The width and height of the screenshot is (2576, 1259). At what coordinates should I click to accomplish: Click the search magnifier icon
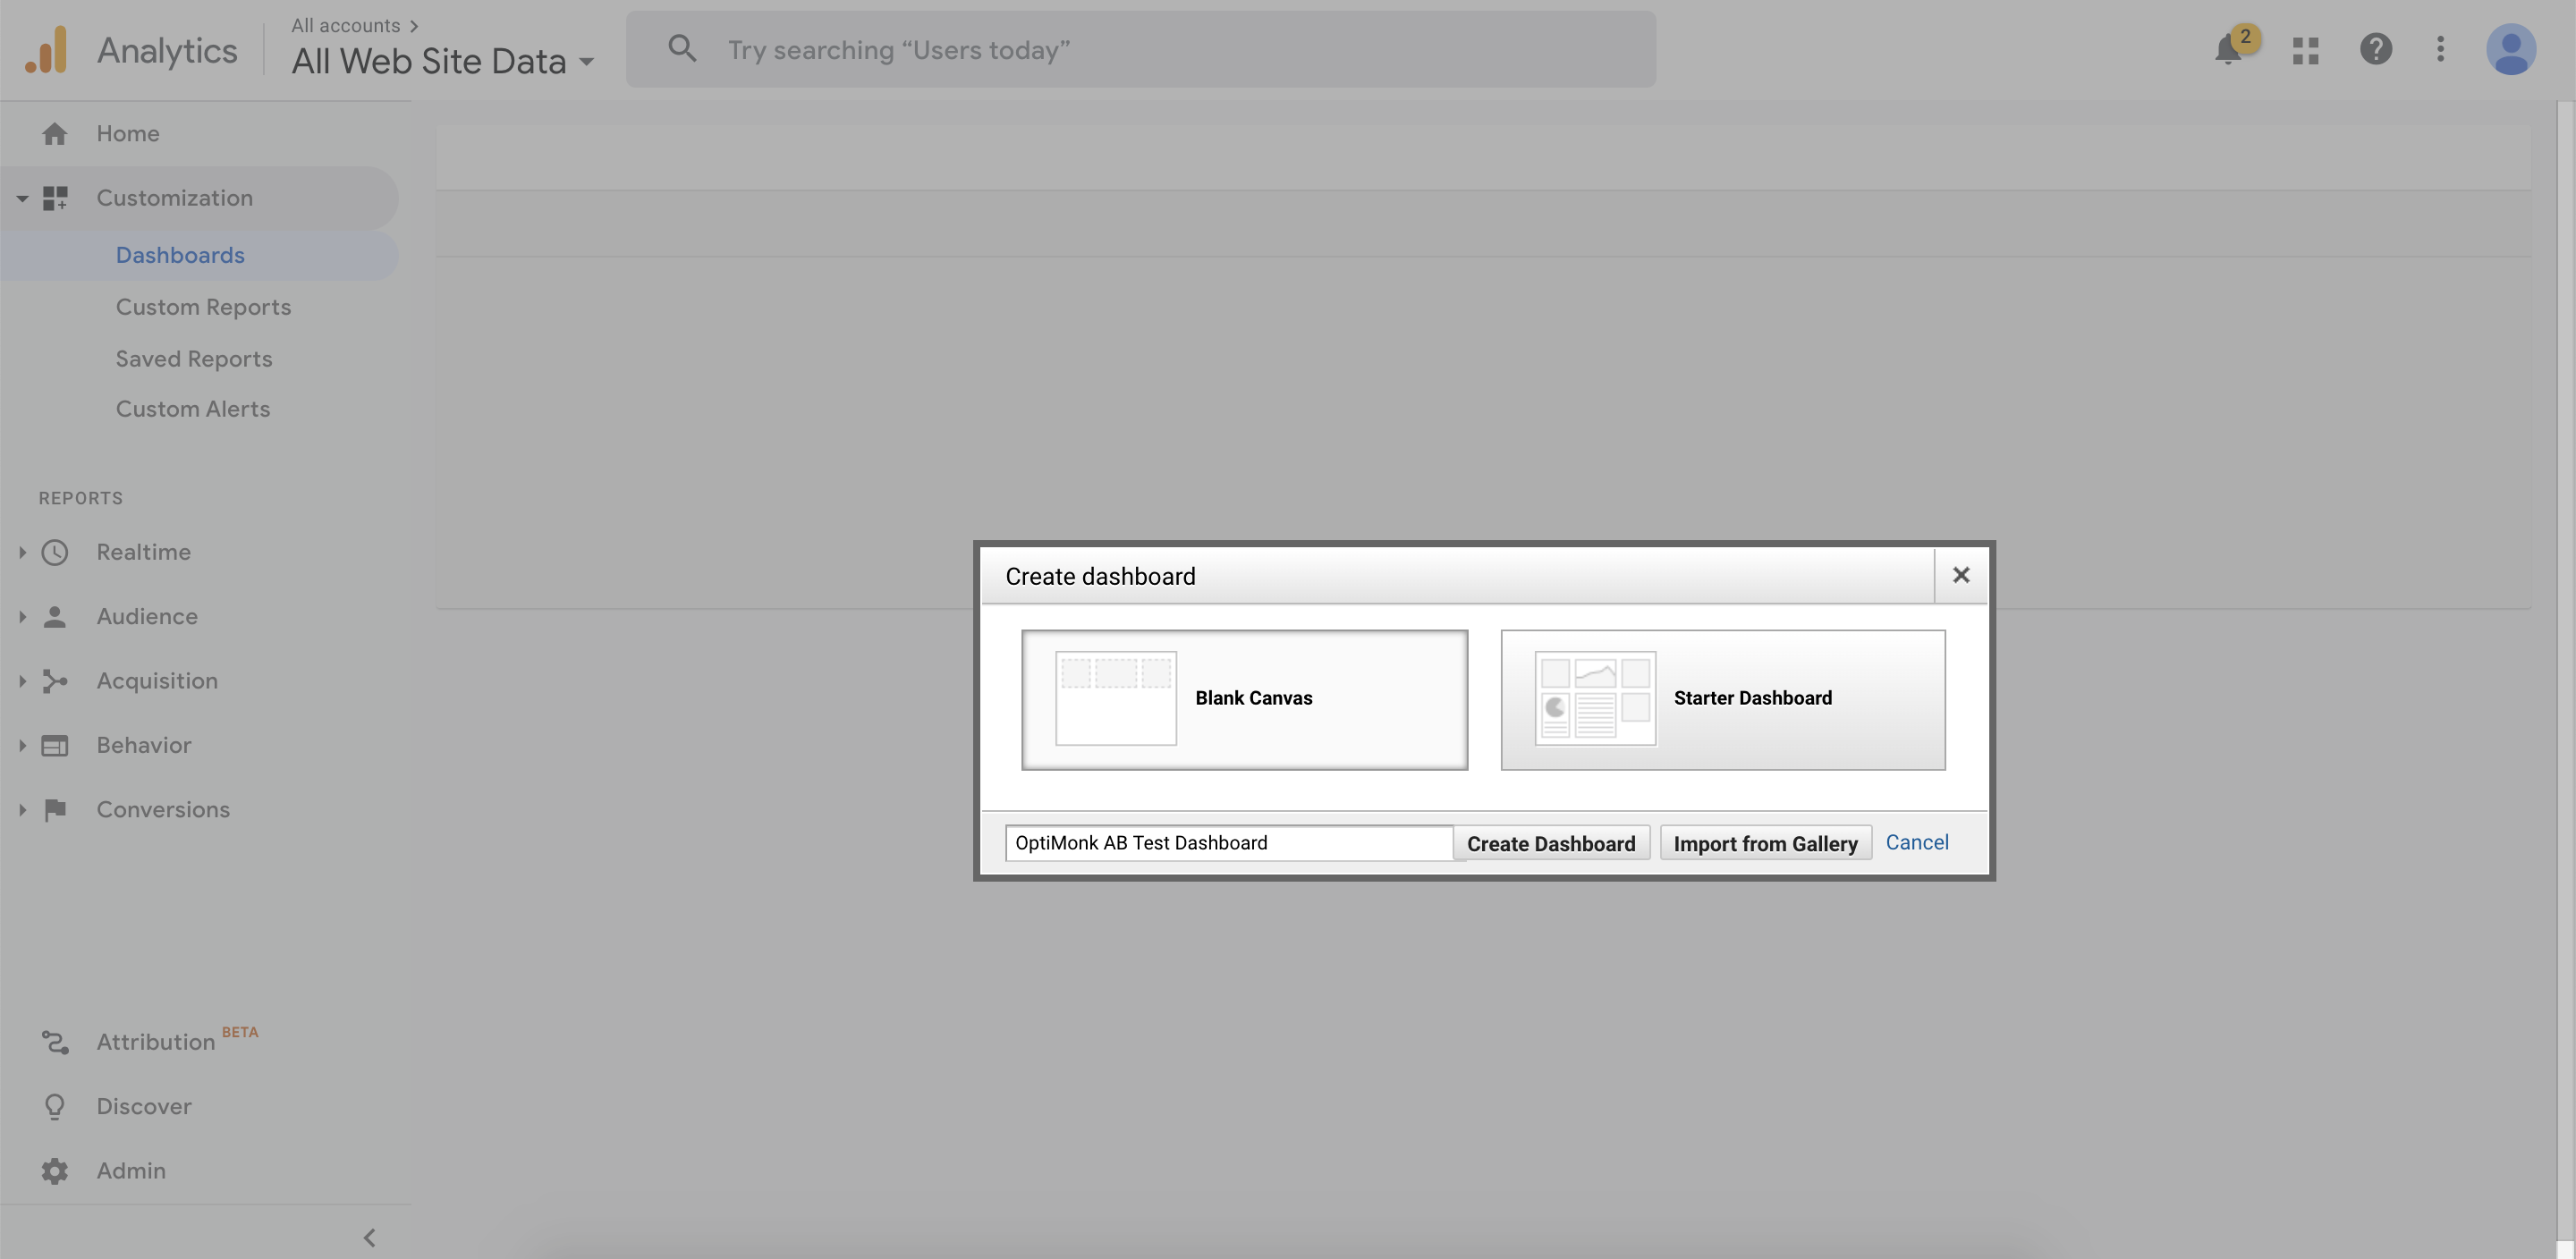click(x=682, y=48)
